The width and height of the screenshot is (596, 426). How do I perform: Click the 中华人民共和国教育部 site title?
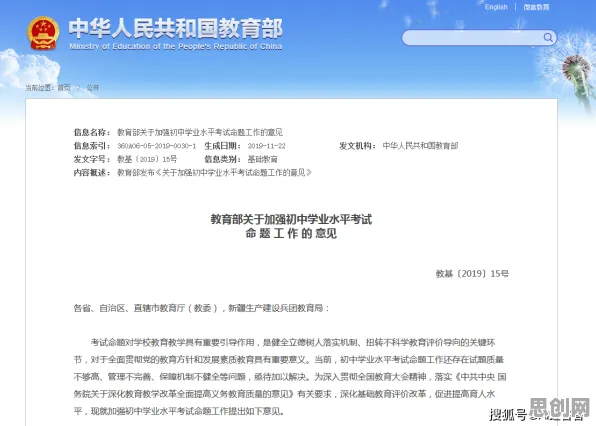point(176,28)
